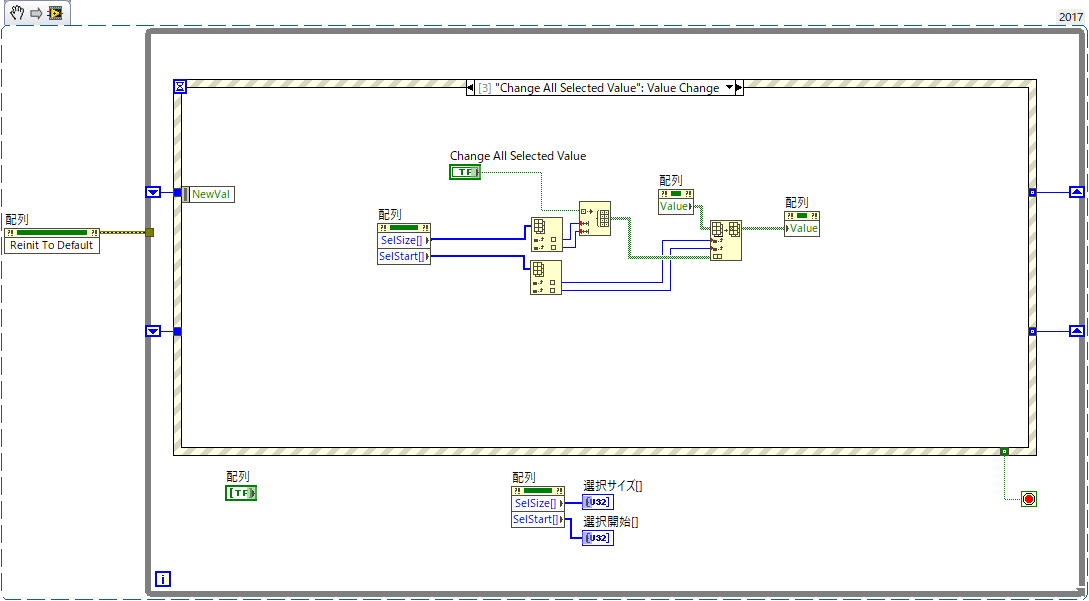This screenshot has width=1089, height=601.
Task: Click the SelStart[] property wired to 選択開始[]
Action: (538, 520)
